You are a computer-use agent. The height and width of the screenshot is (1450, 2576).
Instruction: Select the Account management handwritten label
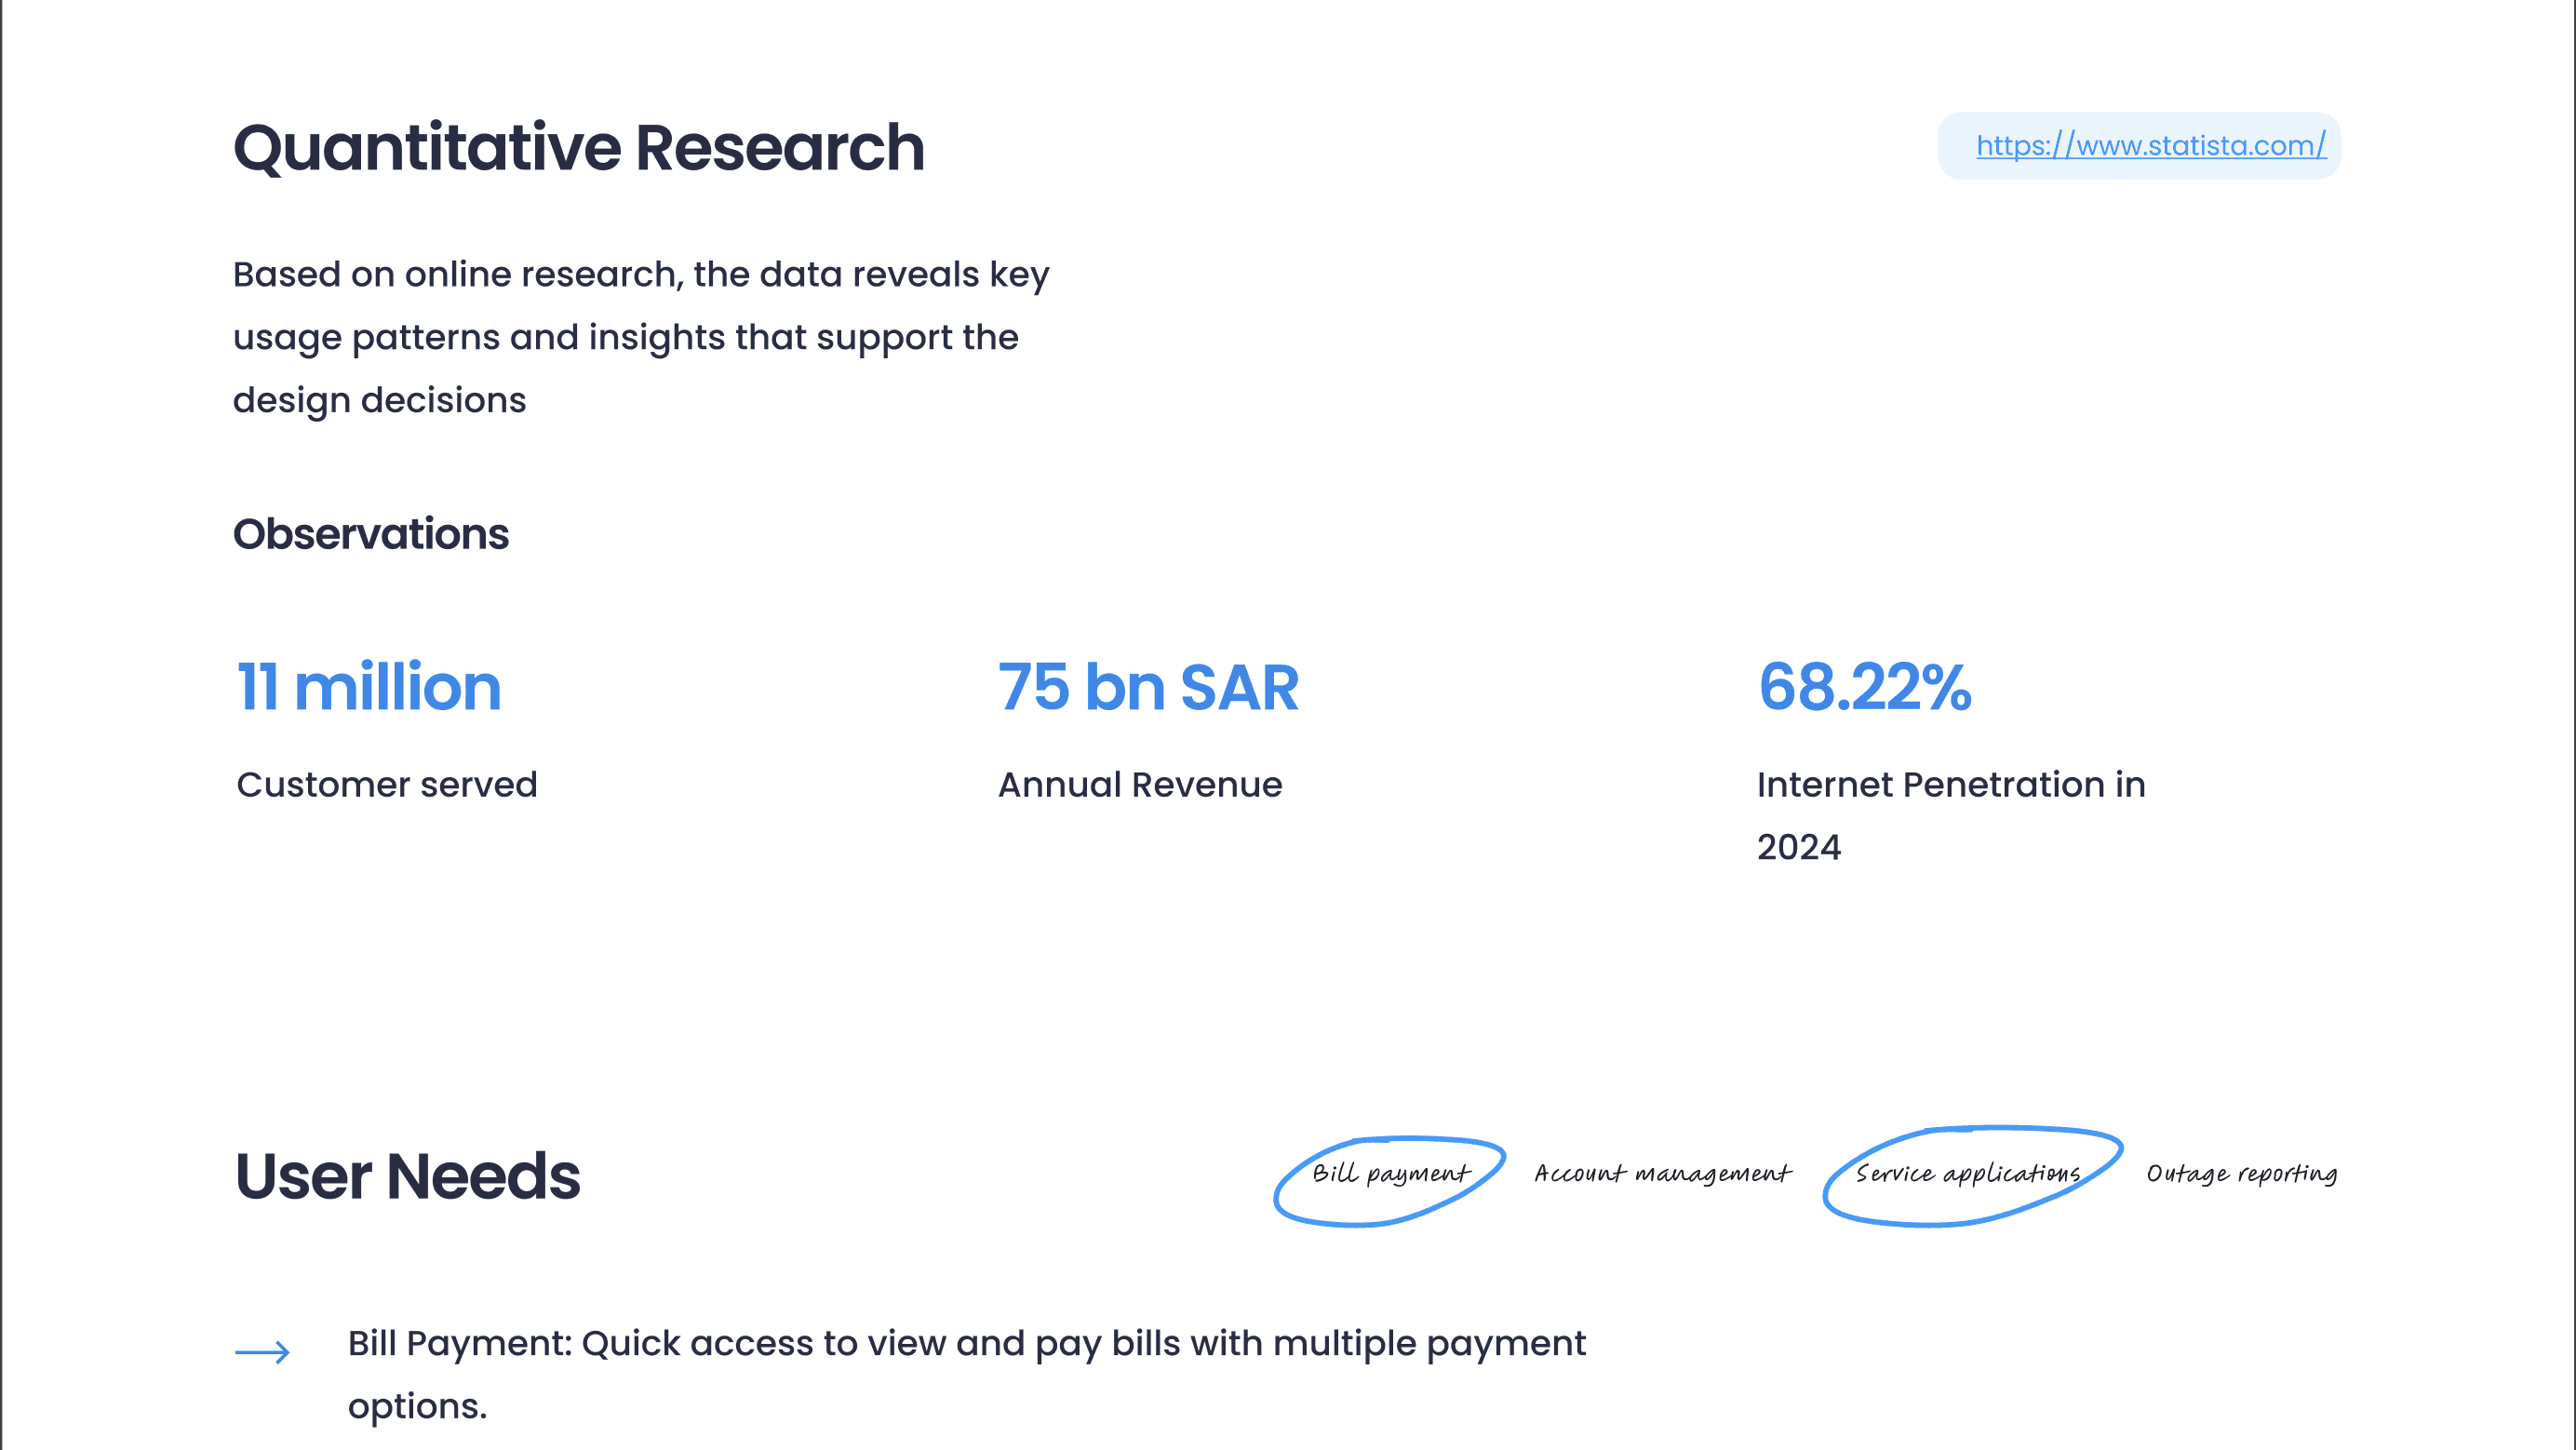(x=1662, y=1174)
